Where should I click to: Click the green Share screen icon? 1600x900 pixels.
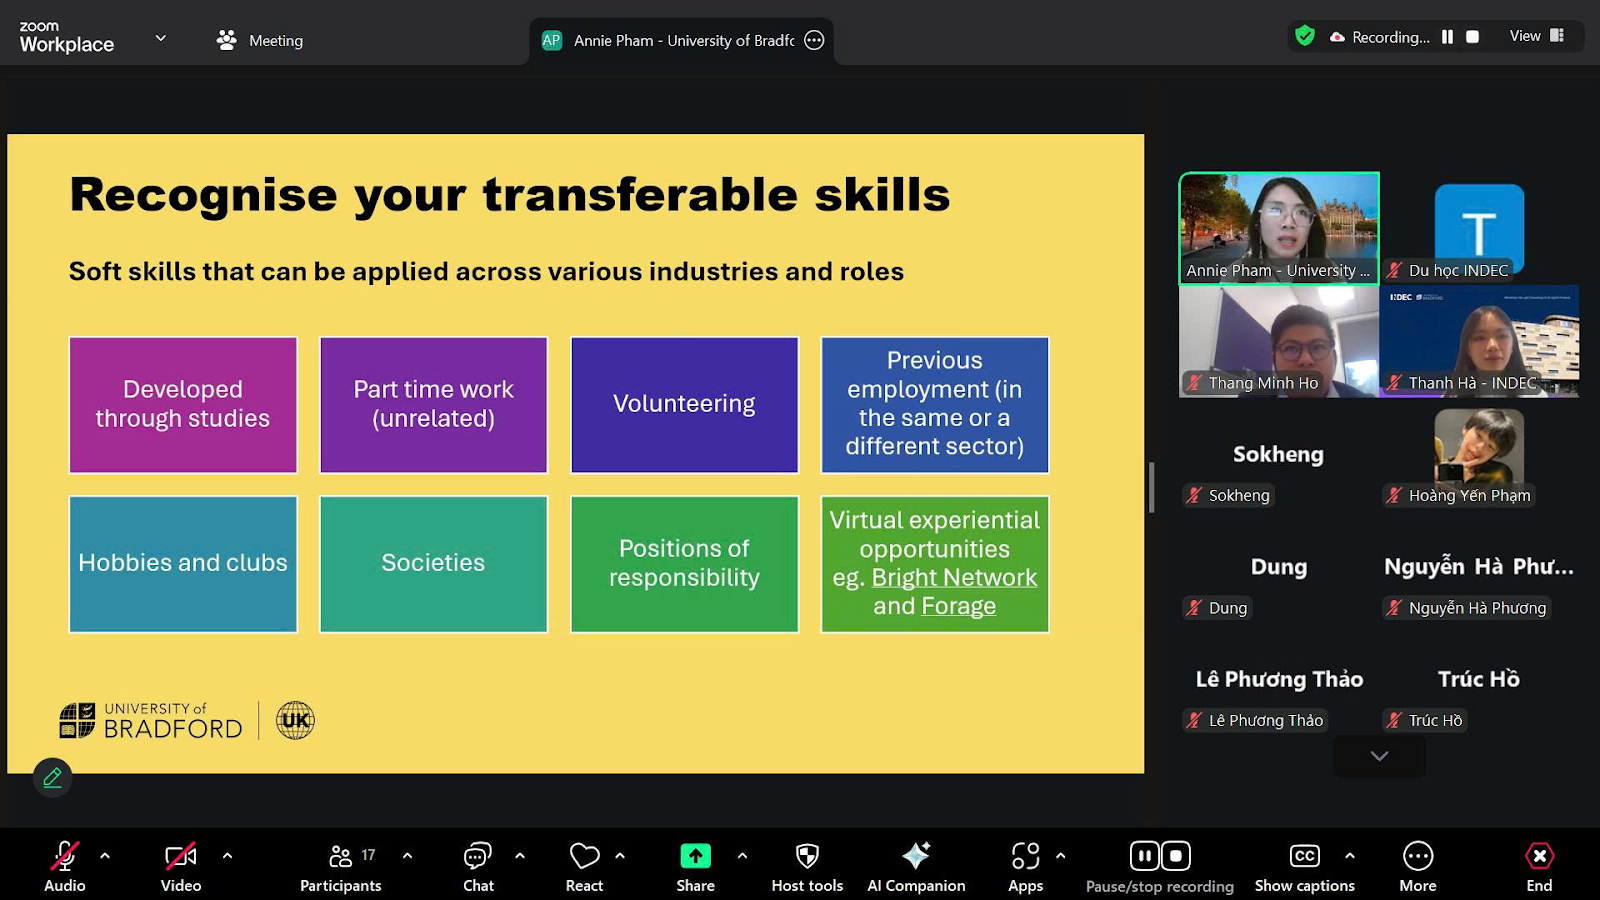click(695, 856)
